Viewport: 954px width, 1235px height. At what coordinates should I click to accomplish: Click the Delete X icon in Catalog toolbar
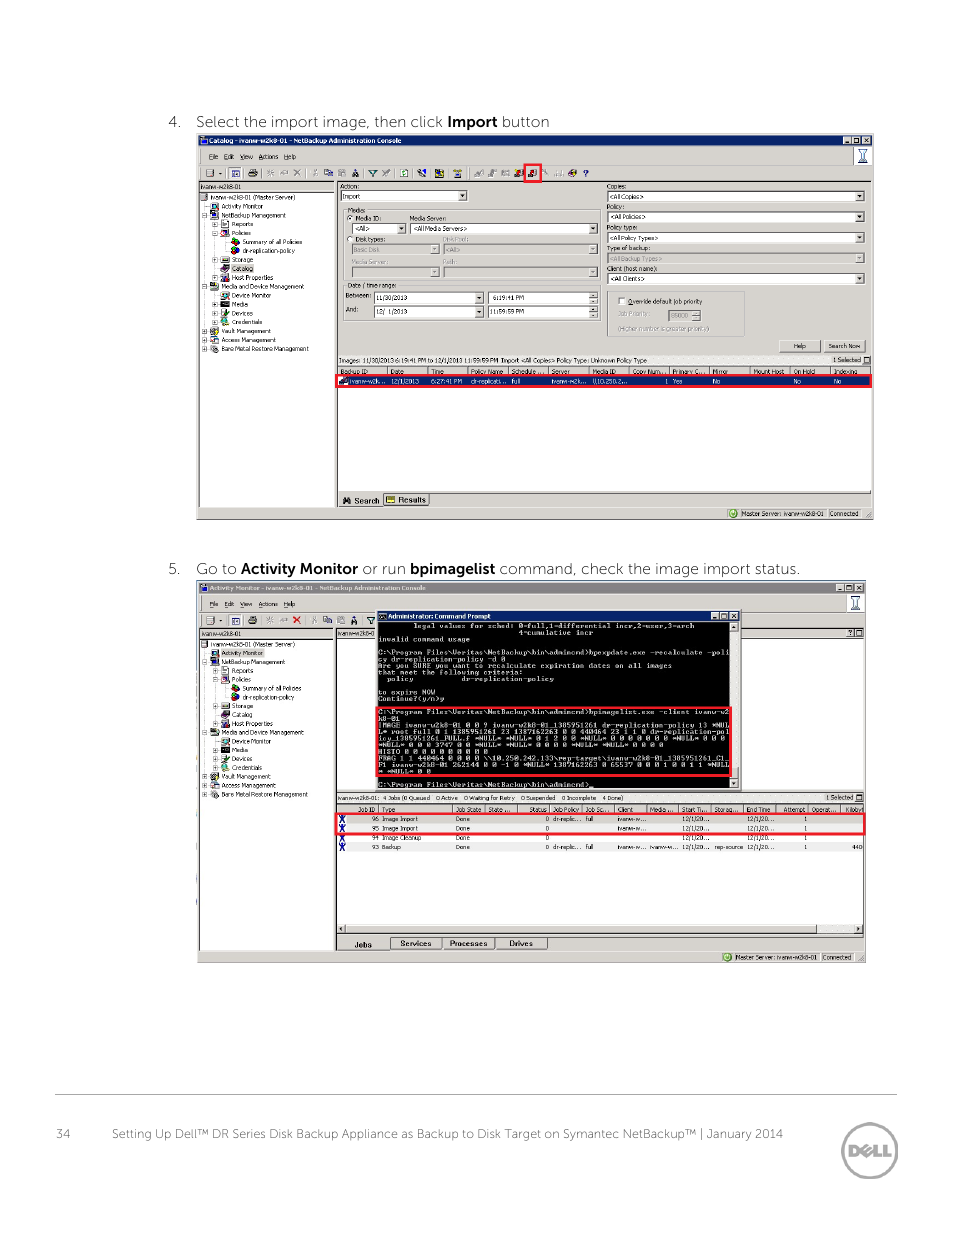pyautogui.click(x=297, y=173)
